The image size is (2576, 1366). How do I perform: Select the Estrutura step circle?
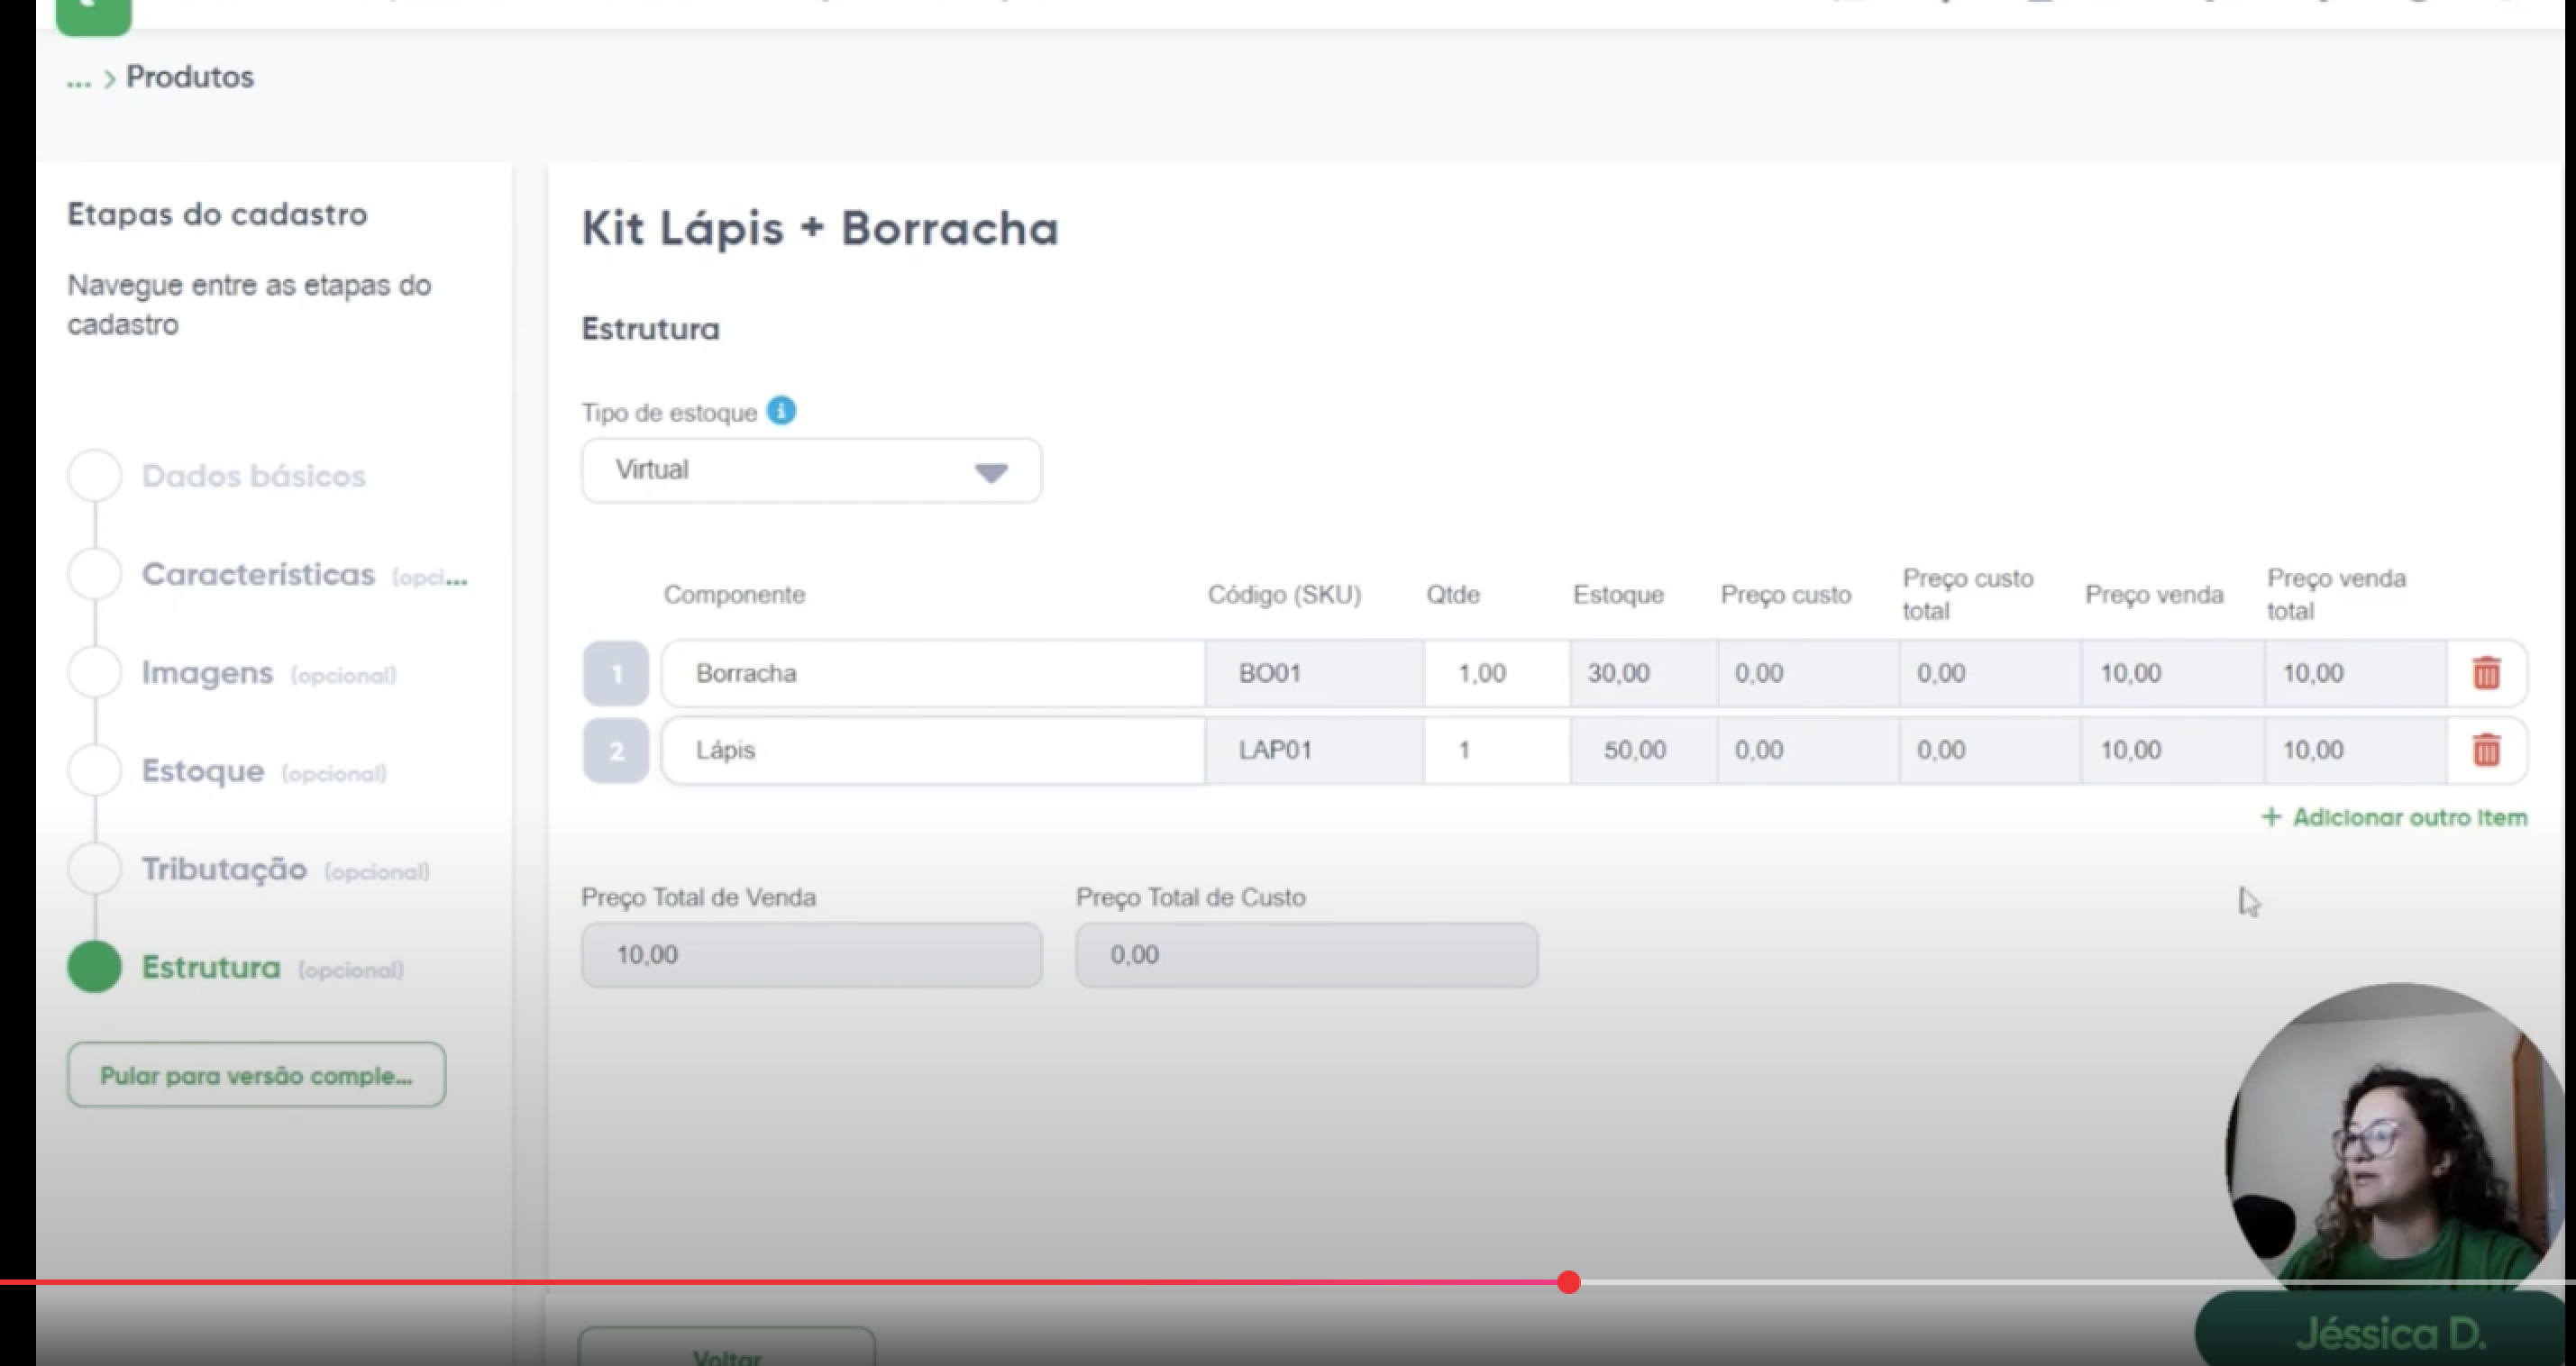coord(95,967)
